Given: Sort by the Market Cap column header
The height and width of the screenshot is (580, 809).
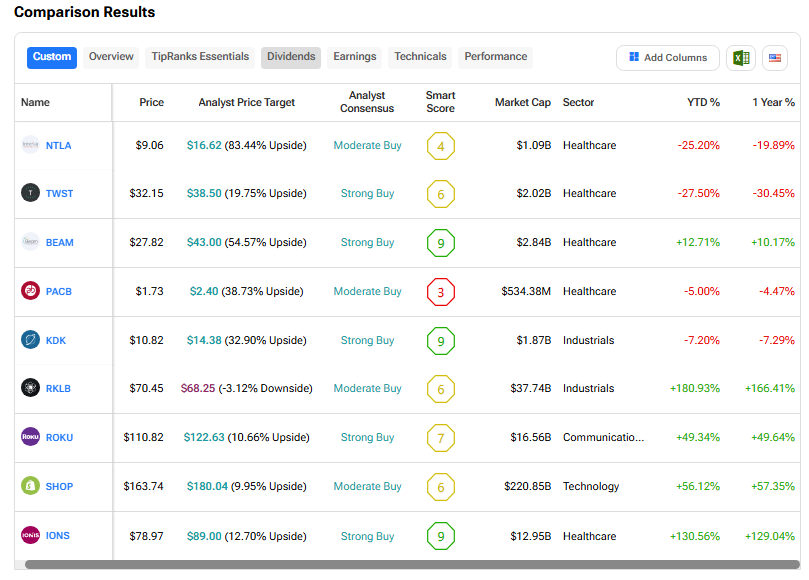Looking at the screenshot, I should (522, 102).
